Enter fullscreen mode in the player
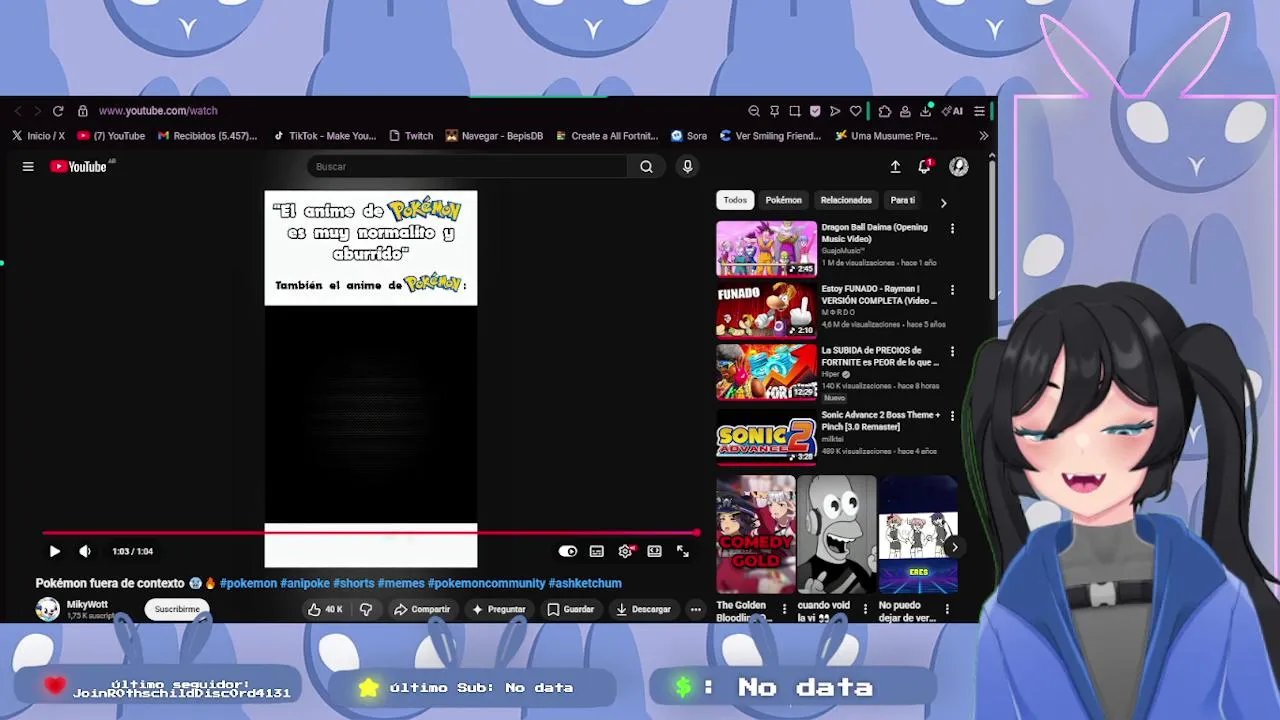Image resolution: width=1280 pixels, height=720 pixels. (x=683, y=551)
